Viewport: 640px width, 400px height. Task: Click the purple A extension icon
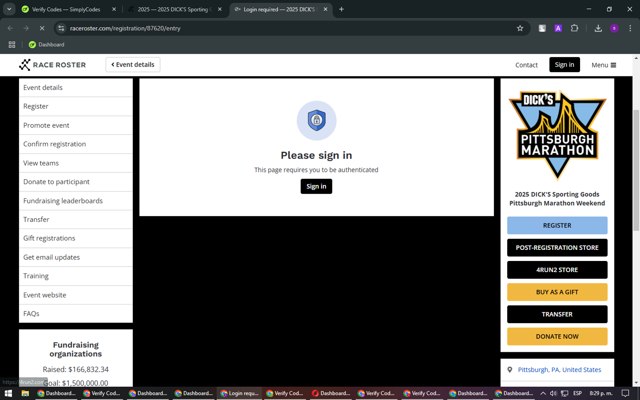coord(558,28)
